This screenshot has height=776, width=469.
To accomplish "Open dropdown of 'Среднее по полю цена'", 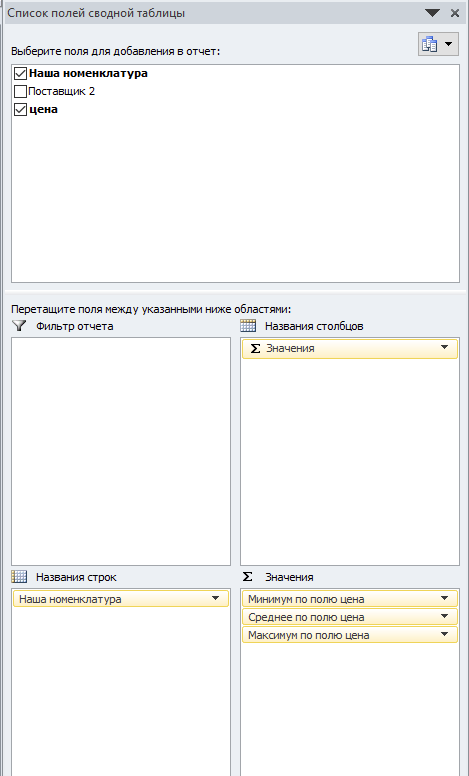I will click(x=444, y=616).
